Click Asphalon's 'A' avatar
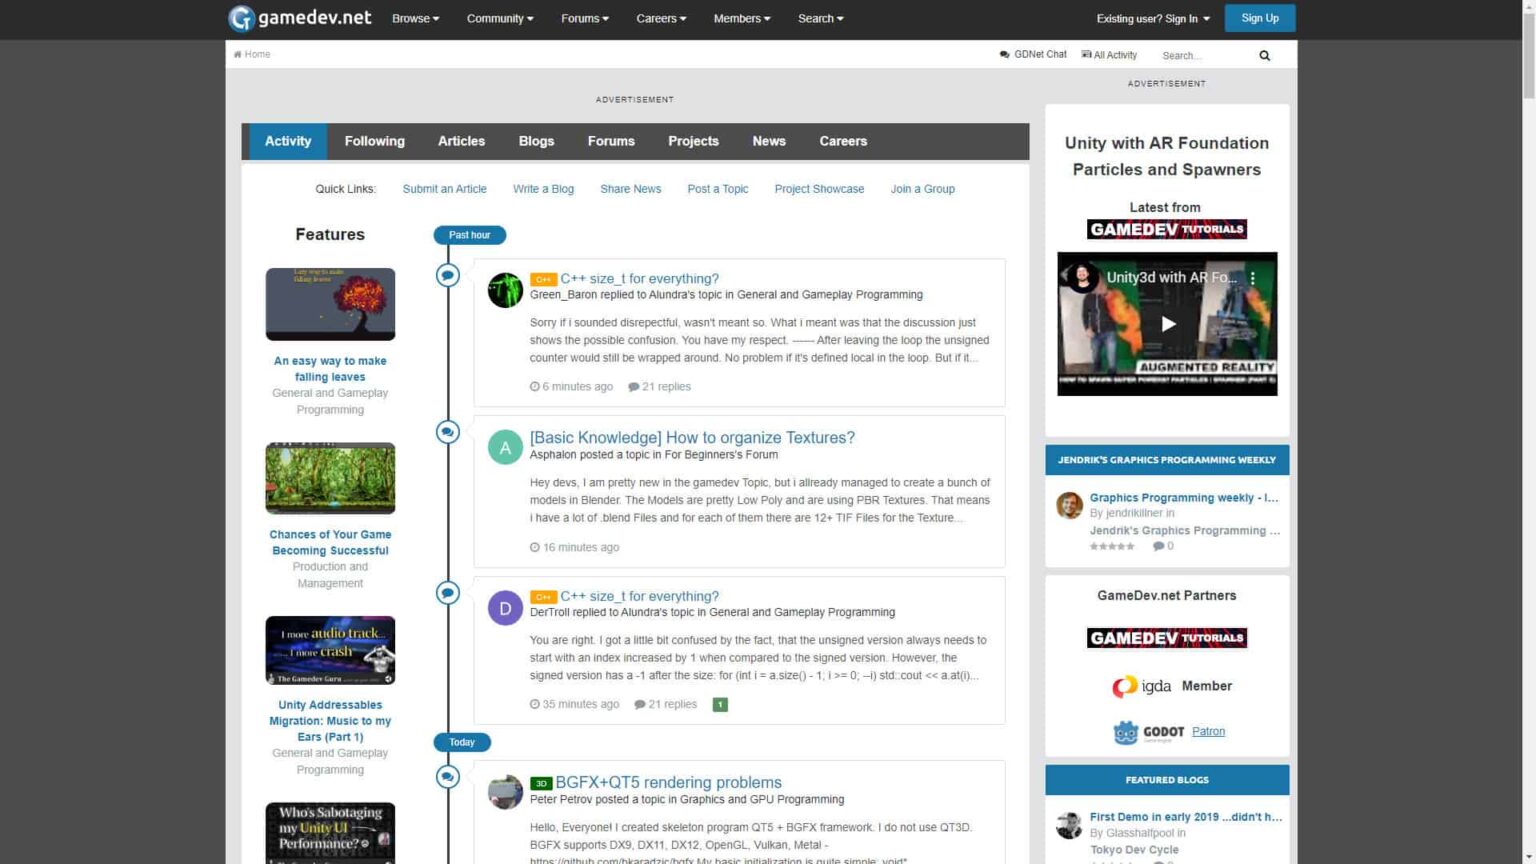1536x864 pixels. 505,447
